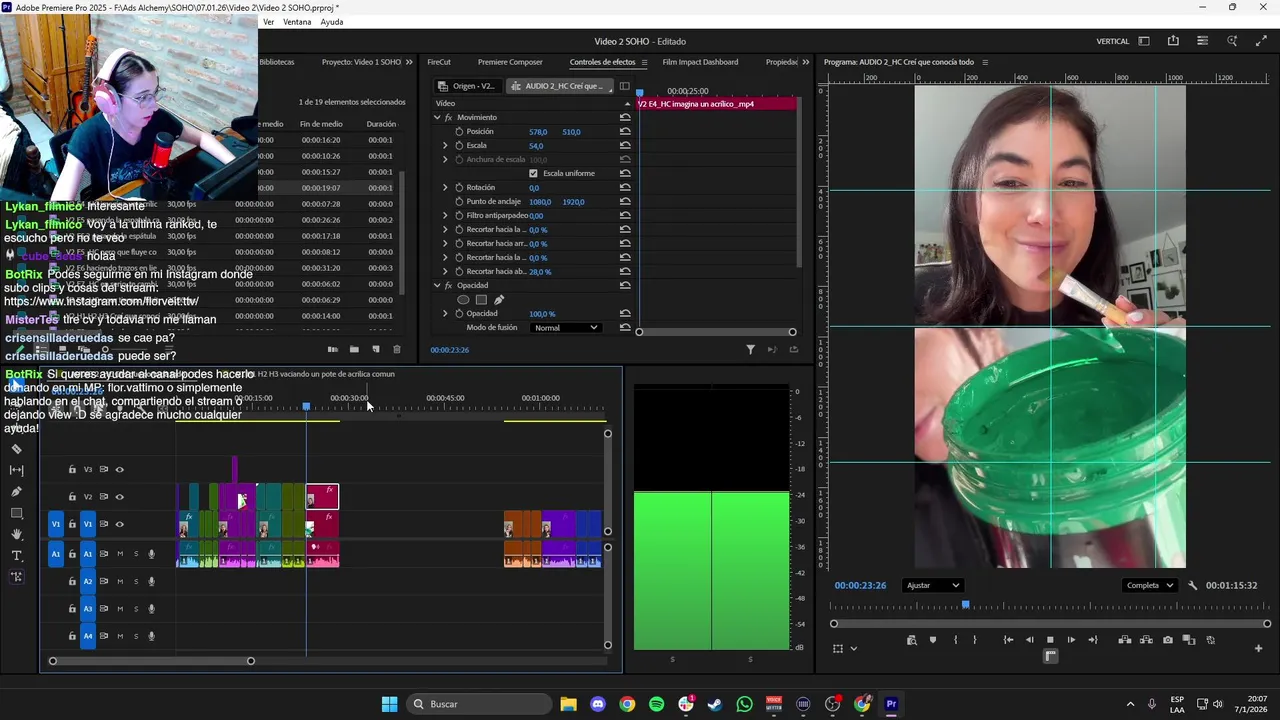Open the Quick Export icon in the header

coord(1173,41)
